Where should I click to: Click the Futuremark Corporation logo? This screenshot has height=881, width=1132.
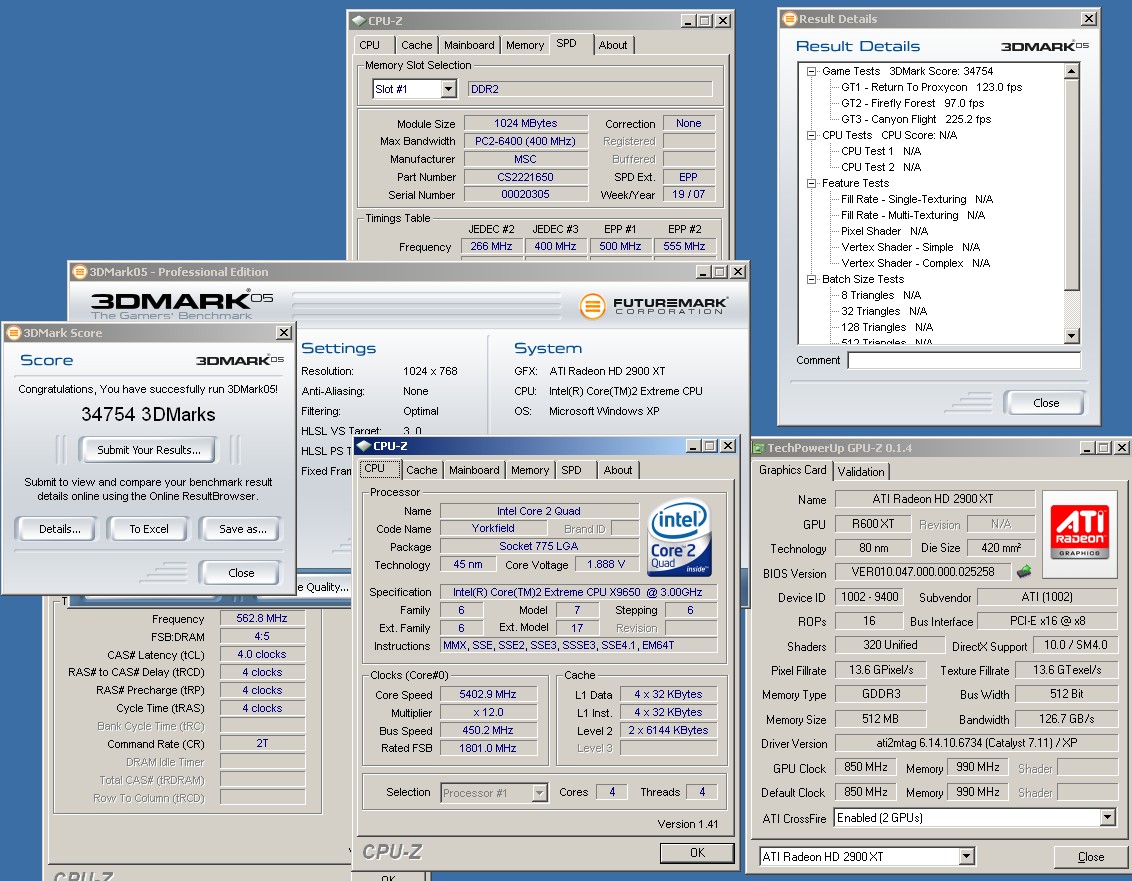(x=654, y=305)
